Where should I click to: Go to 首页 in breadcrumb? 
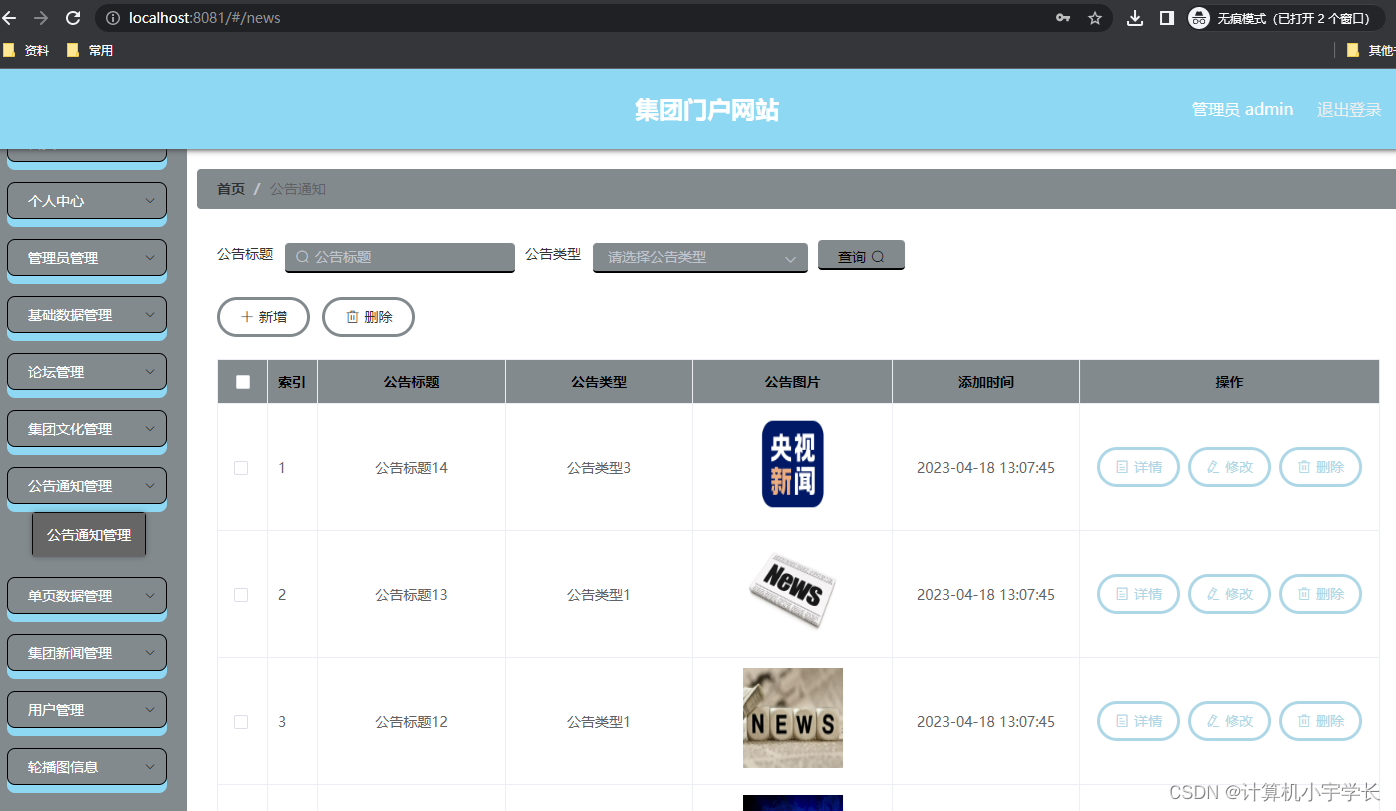point(231,189)
